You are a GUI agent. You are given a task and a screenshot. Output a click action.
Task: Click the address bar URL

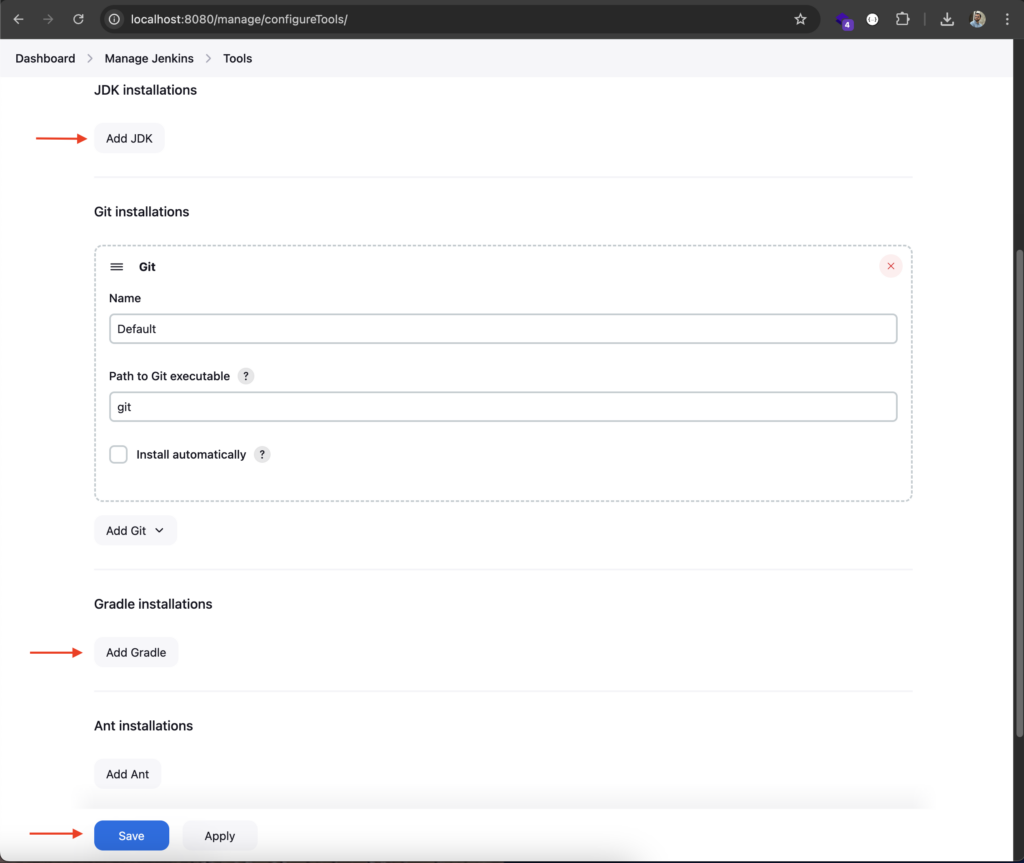[x=239, y=20]
